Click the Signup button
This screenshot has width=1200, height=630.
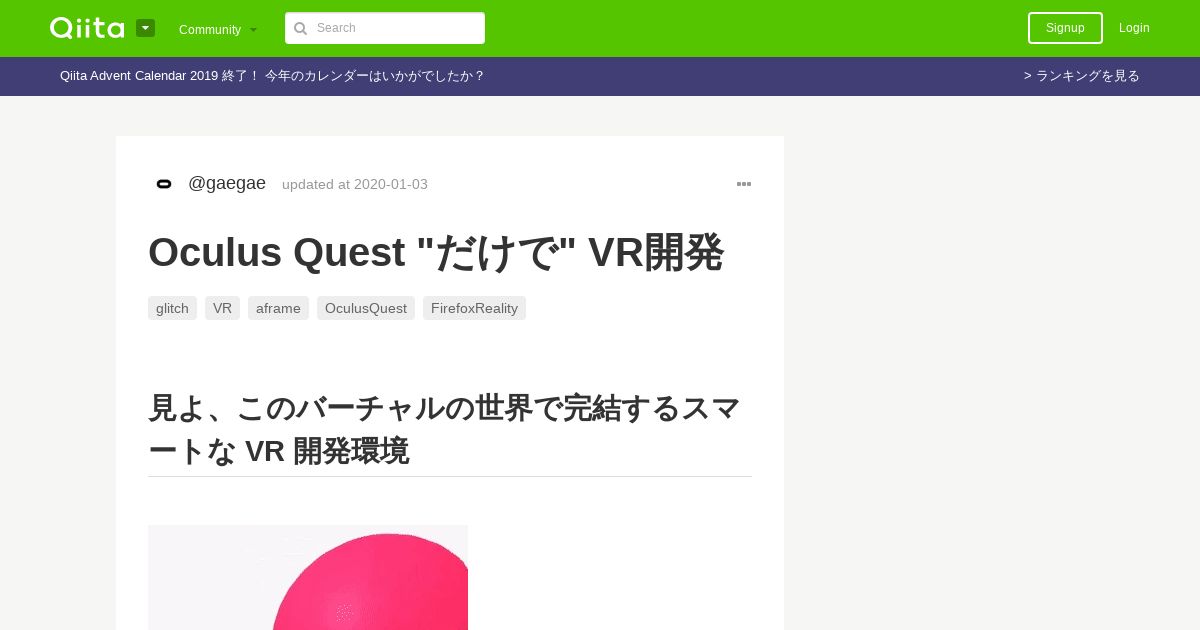coord(1065,28)
